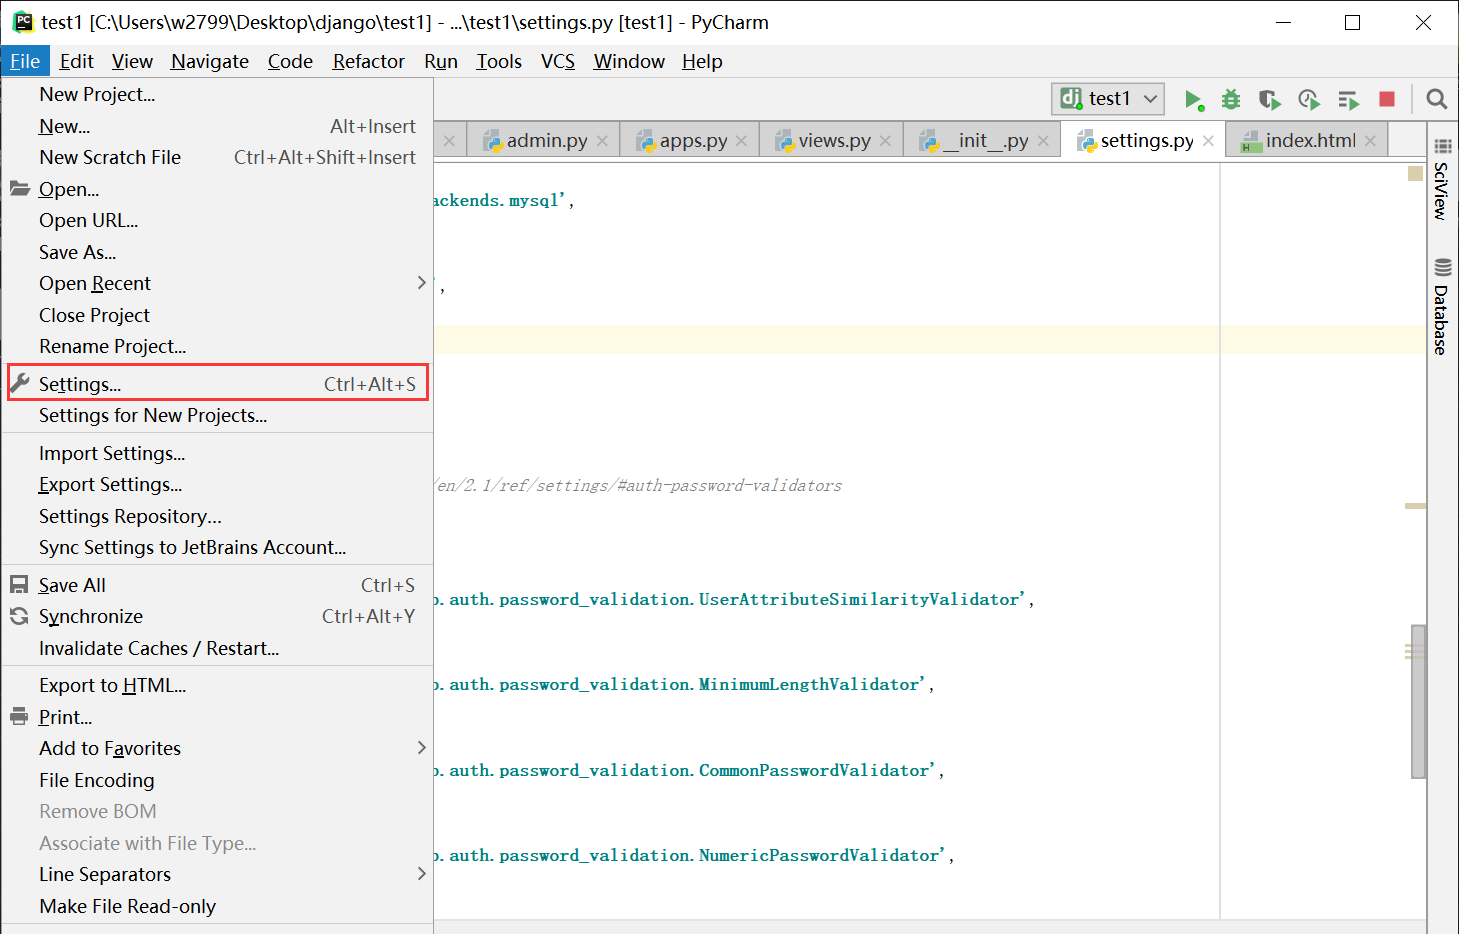Click the Concurrency diagram run icon

coord(1348,99)
